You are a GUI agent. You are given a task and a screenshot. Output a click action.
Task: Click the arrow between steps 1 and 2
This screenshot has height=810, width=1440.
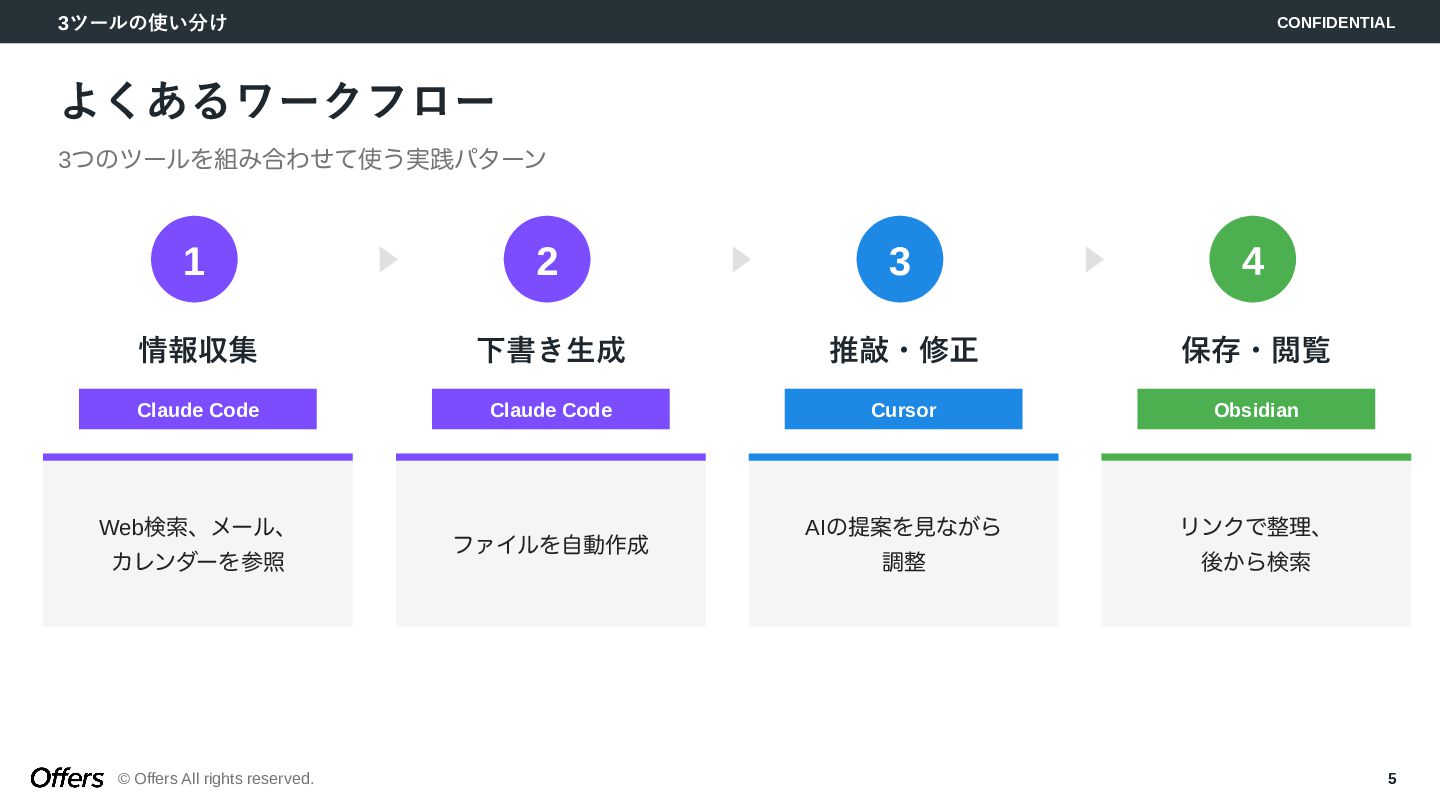coord(388,260)
